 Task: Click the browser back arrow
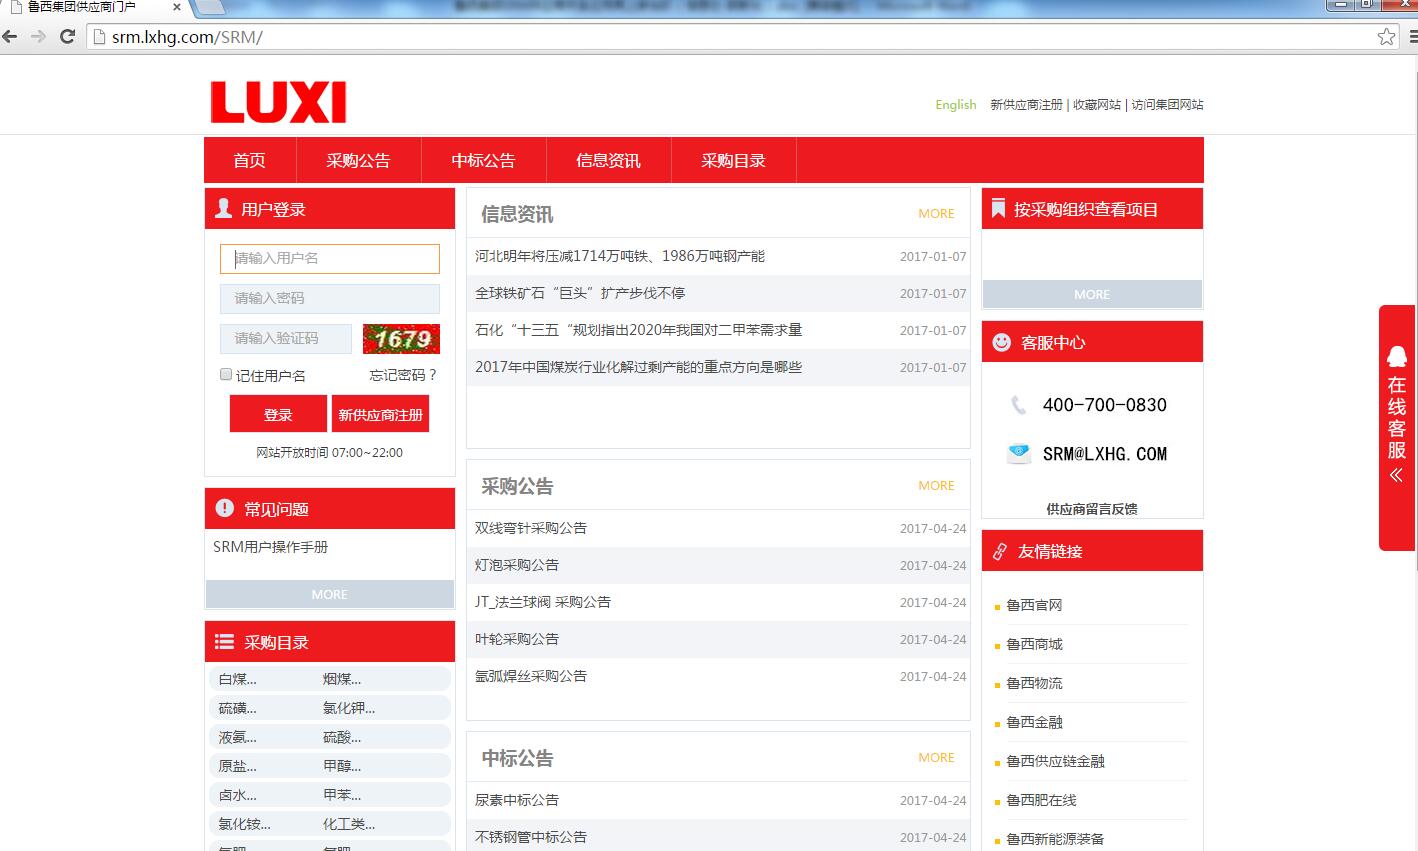[10, 37]
